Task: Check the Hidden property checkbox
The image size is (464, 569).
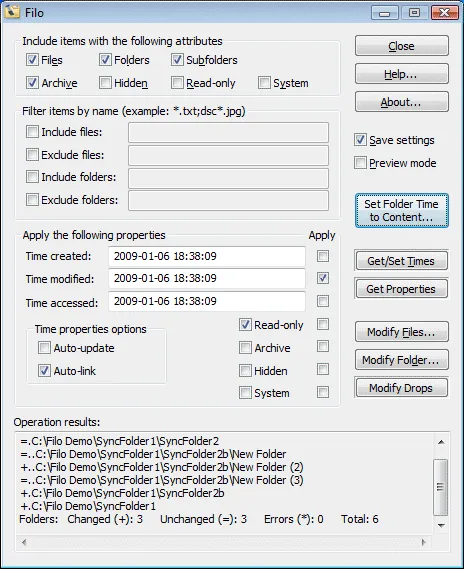Action: point(245,371)
